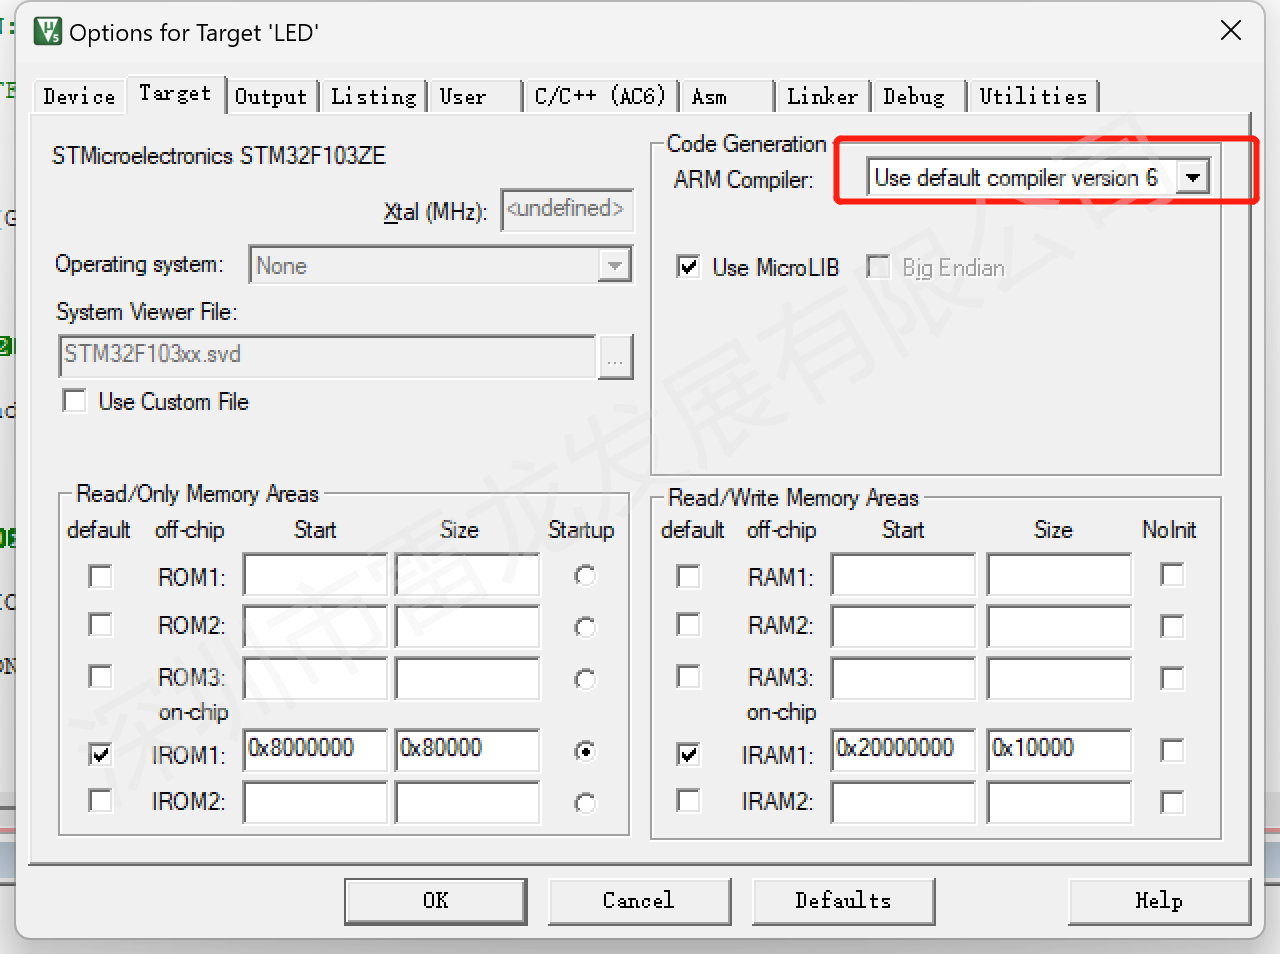Click the ROM1 Start field
This screenshot has width=1280, height=954.
pyautogui.click(x=315, y=575)
